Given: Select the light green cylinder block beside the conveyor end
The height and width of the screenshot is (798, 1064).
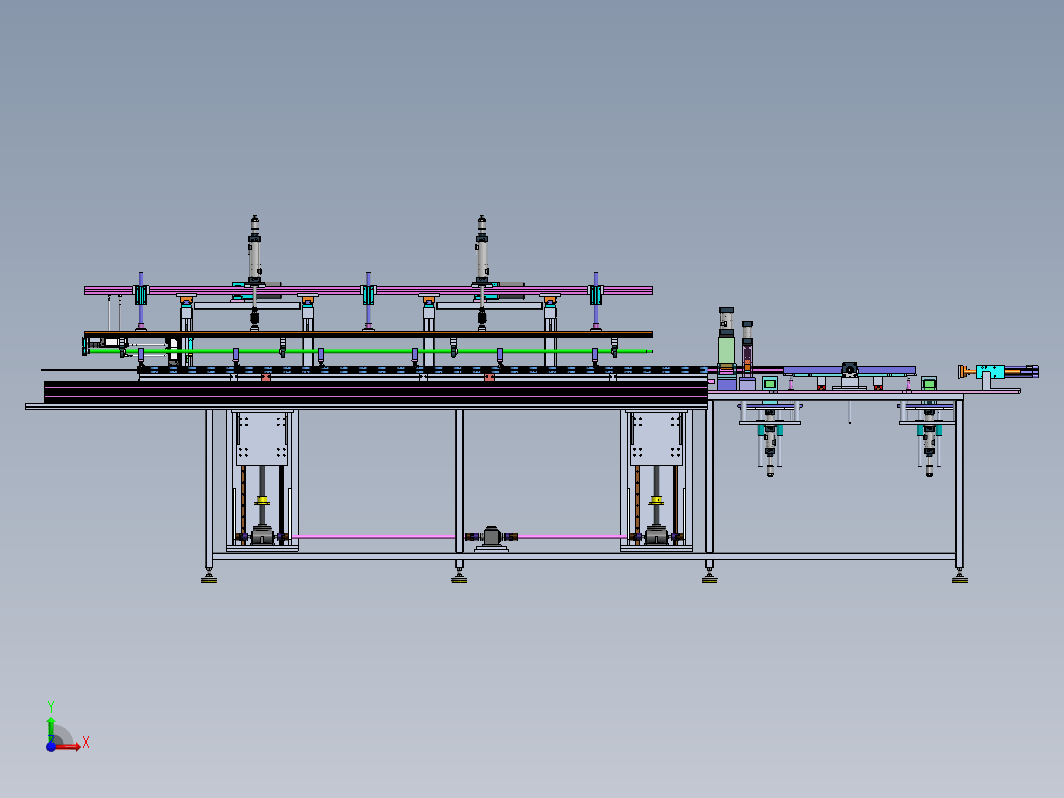Looking at the screenshot, I should (x=726, y=350).
